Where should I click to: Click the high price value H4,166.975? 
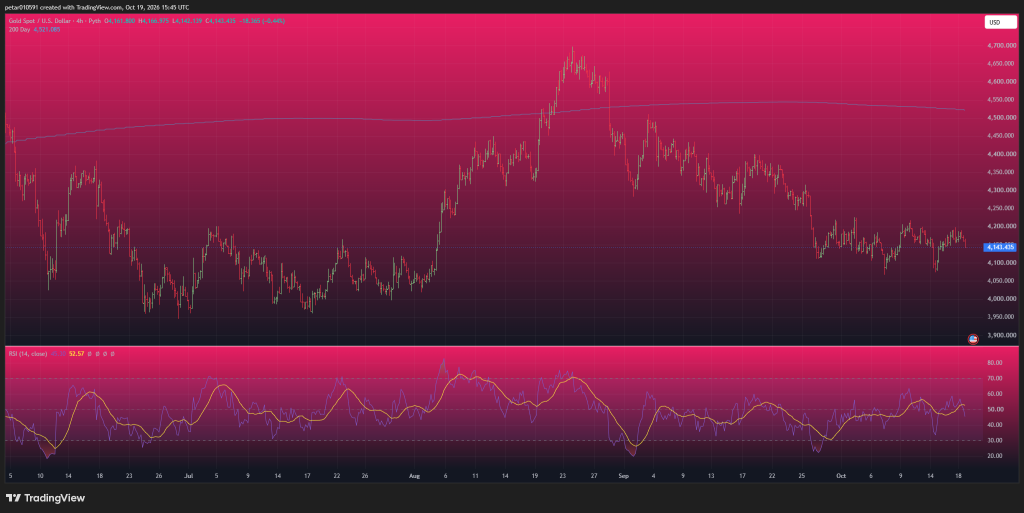coord(153,21)
